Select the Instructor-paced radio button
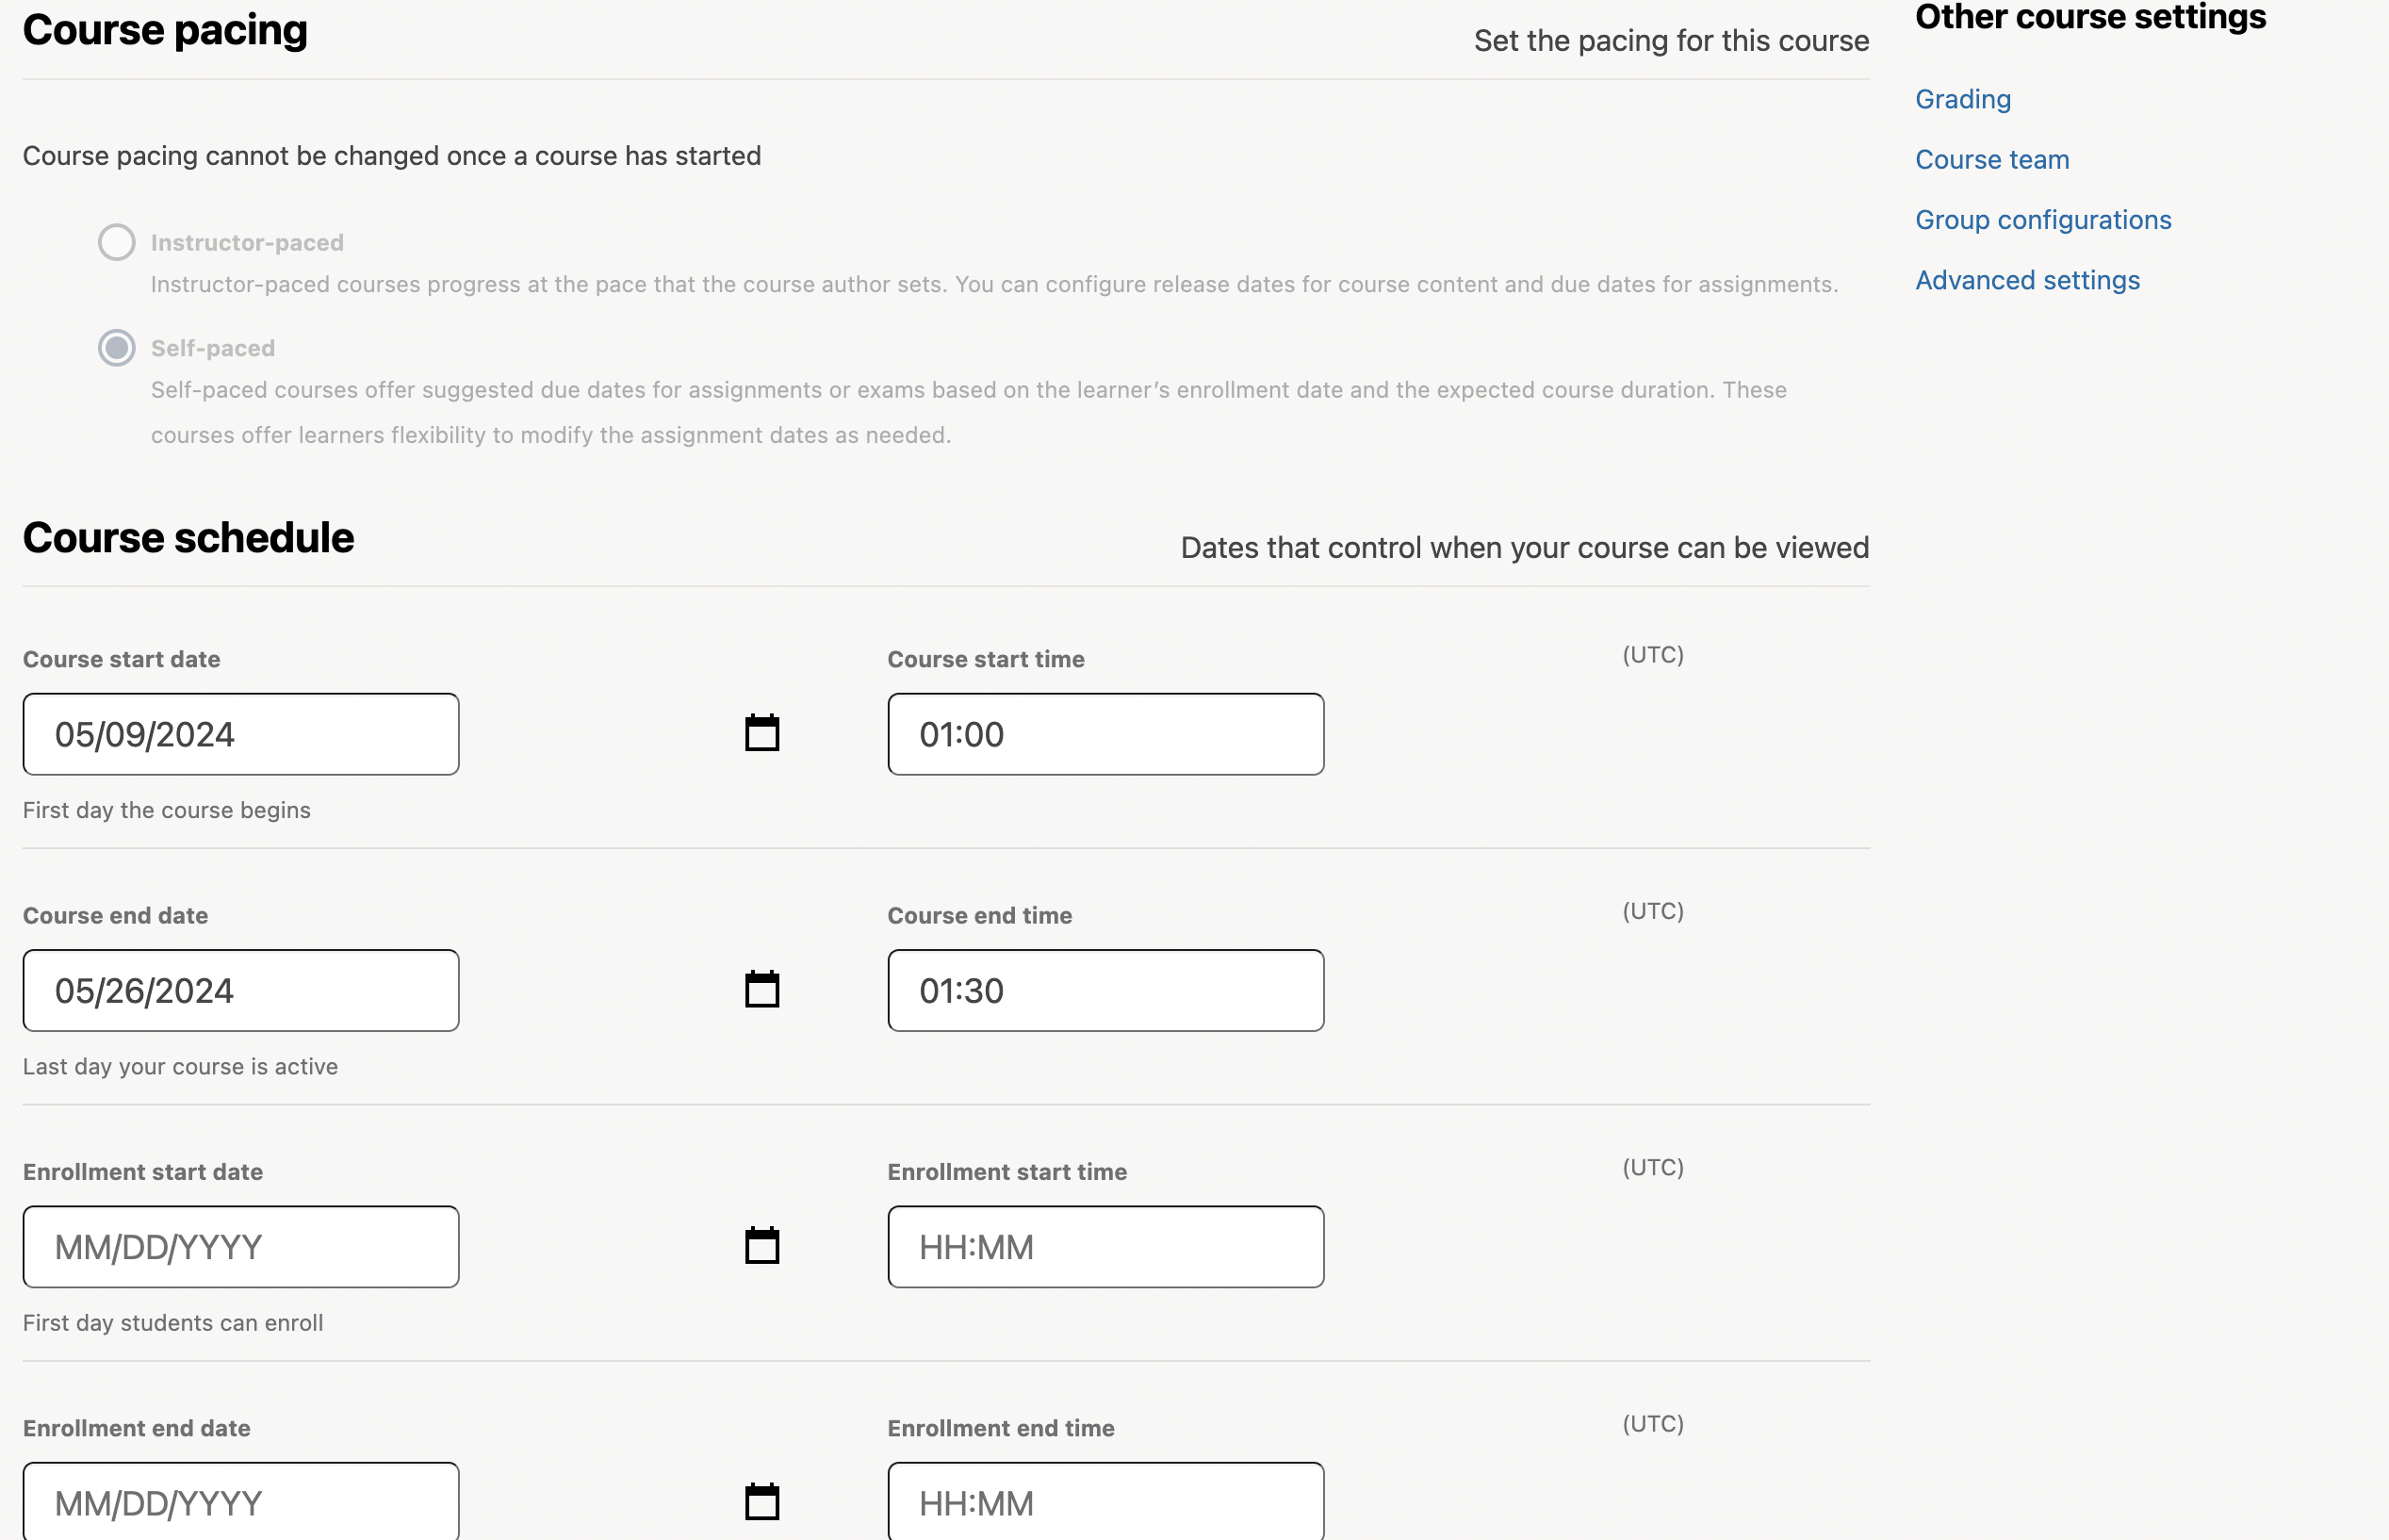Screen dimensions: 2389x1540 tap(117, 242)
